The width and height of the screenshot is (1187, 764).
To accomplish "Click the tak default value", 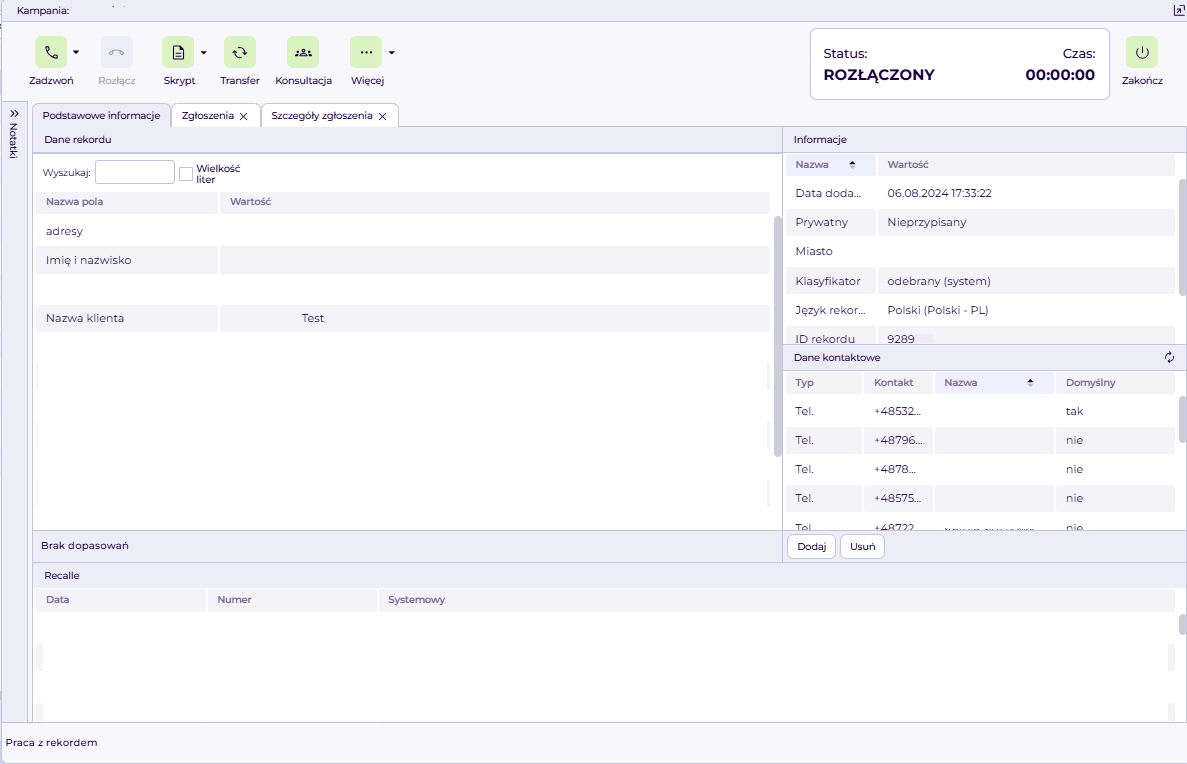I will coord(1074,411).
